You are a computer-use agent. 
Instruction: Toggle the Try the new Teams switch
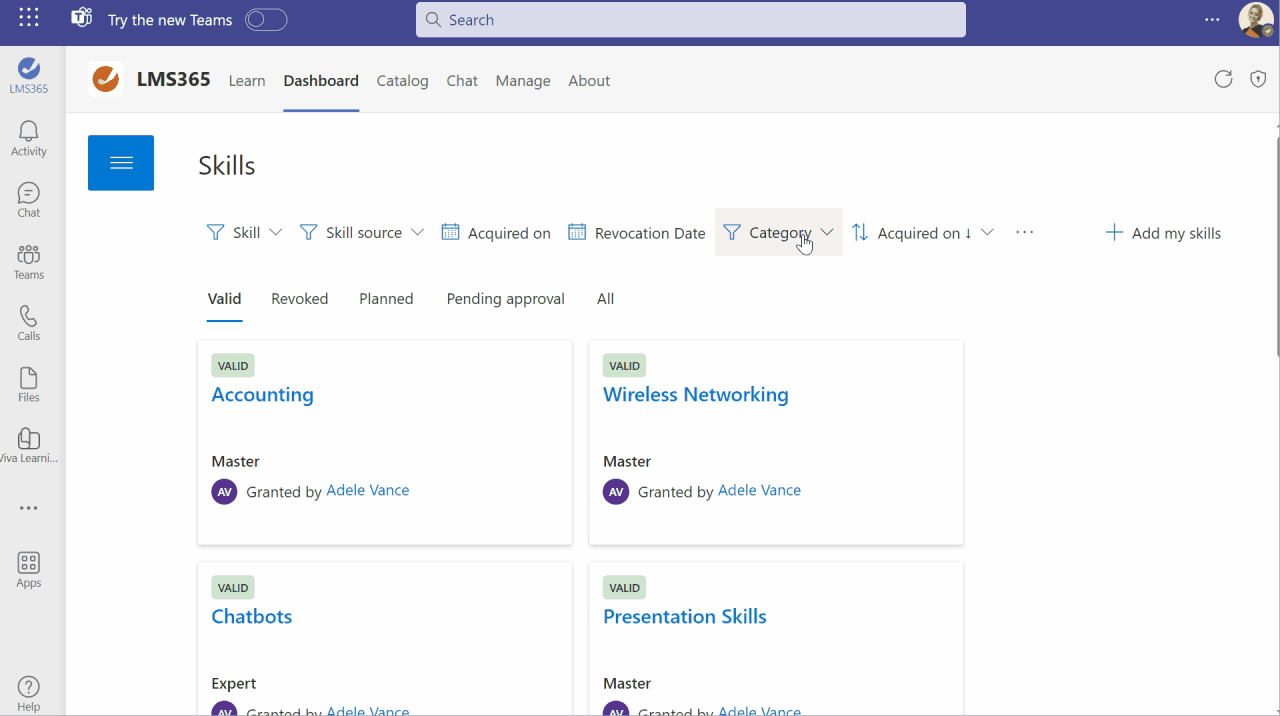(266, 20)
